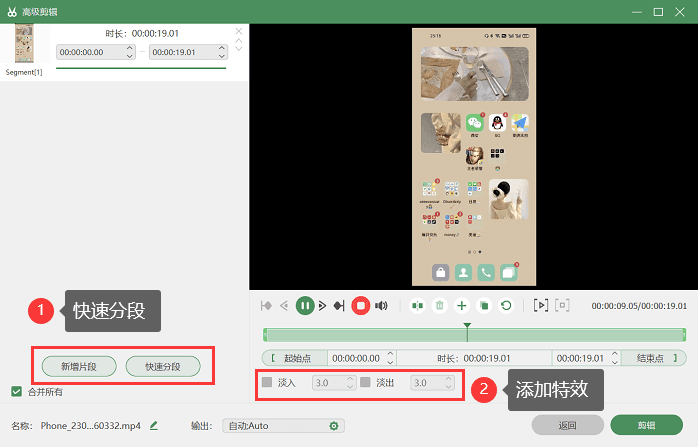The image size is (698, 447).
Task: Click 起始点 time field below the timeline
Action: 362,358
